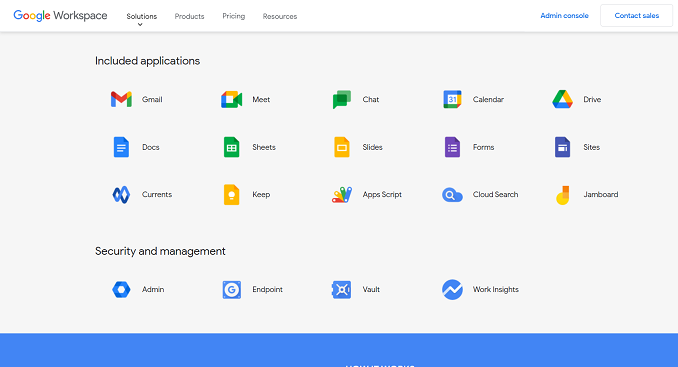678x367 pixels.
Task: Open the Resources navigation item
Action: pos(280,16)
